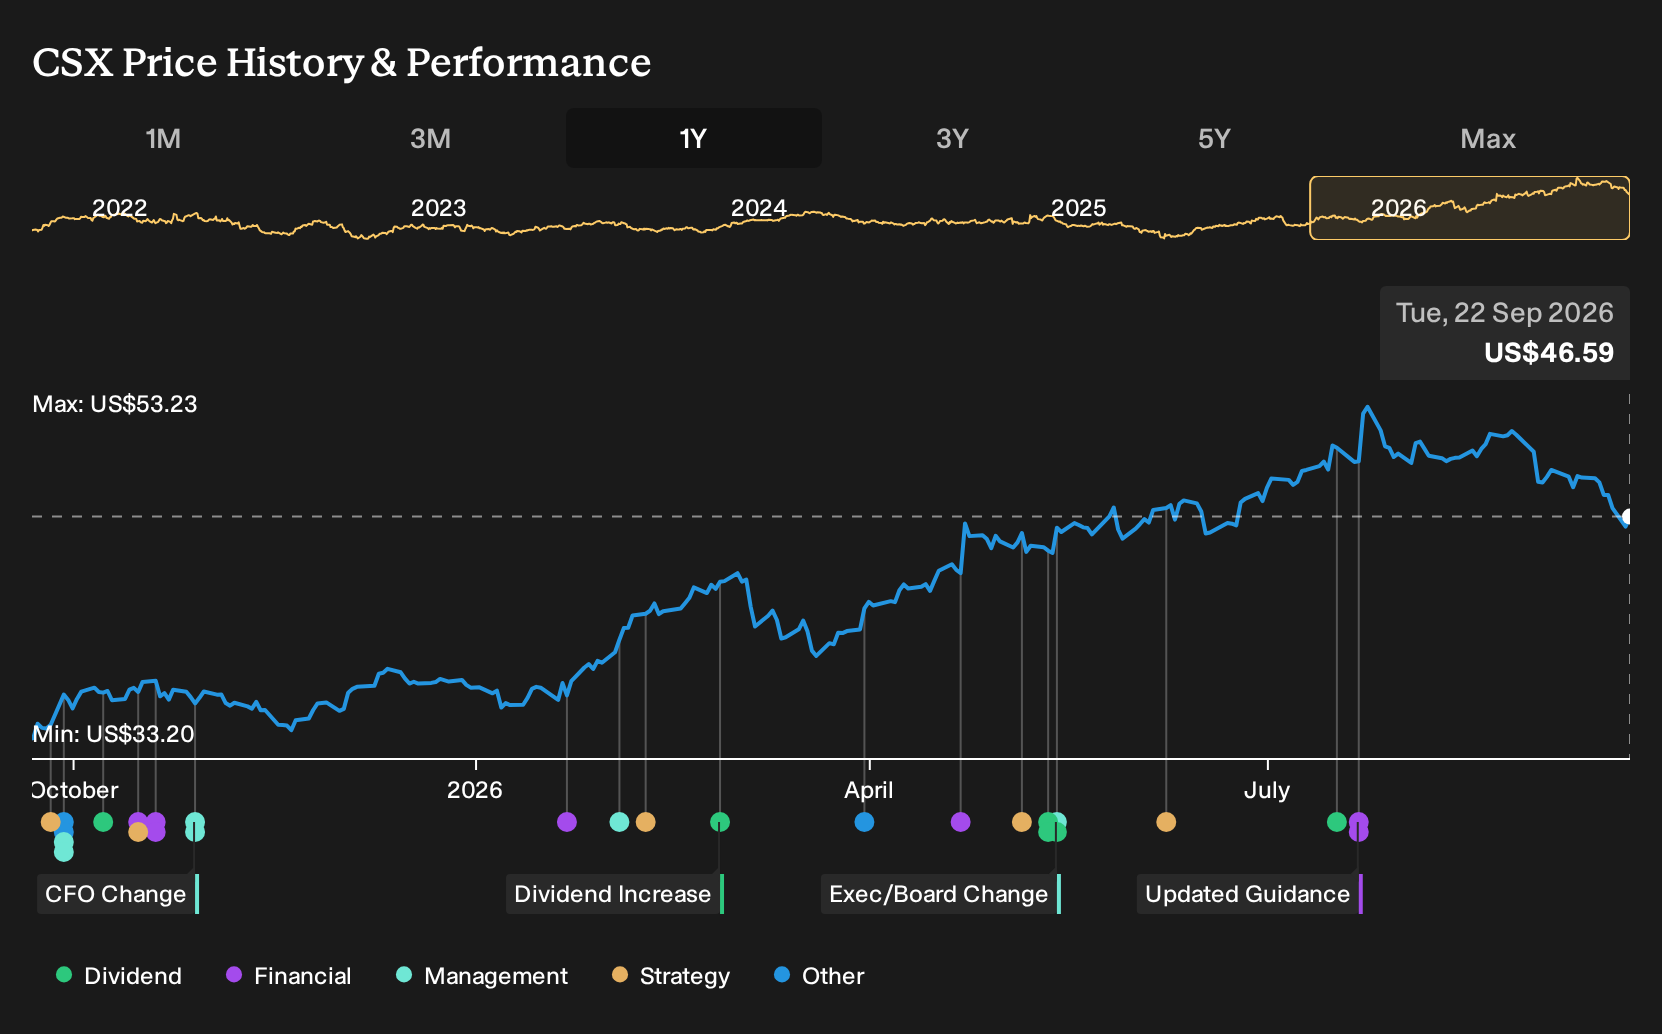Click the 'CSX Price History & Performance' heading
This screenshot has width=1662, height=1034.
pyautogui.click(x=342, y=62)
